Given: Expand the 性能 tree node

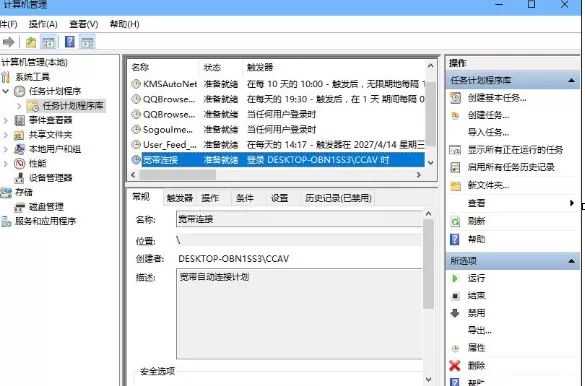Looking at the screenshot, I should pos(6,163).
